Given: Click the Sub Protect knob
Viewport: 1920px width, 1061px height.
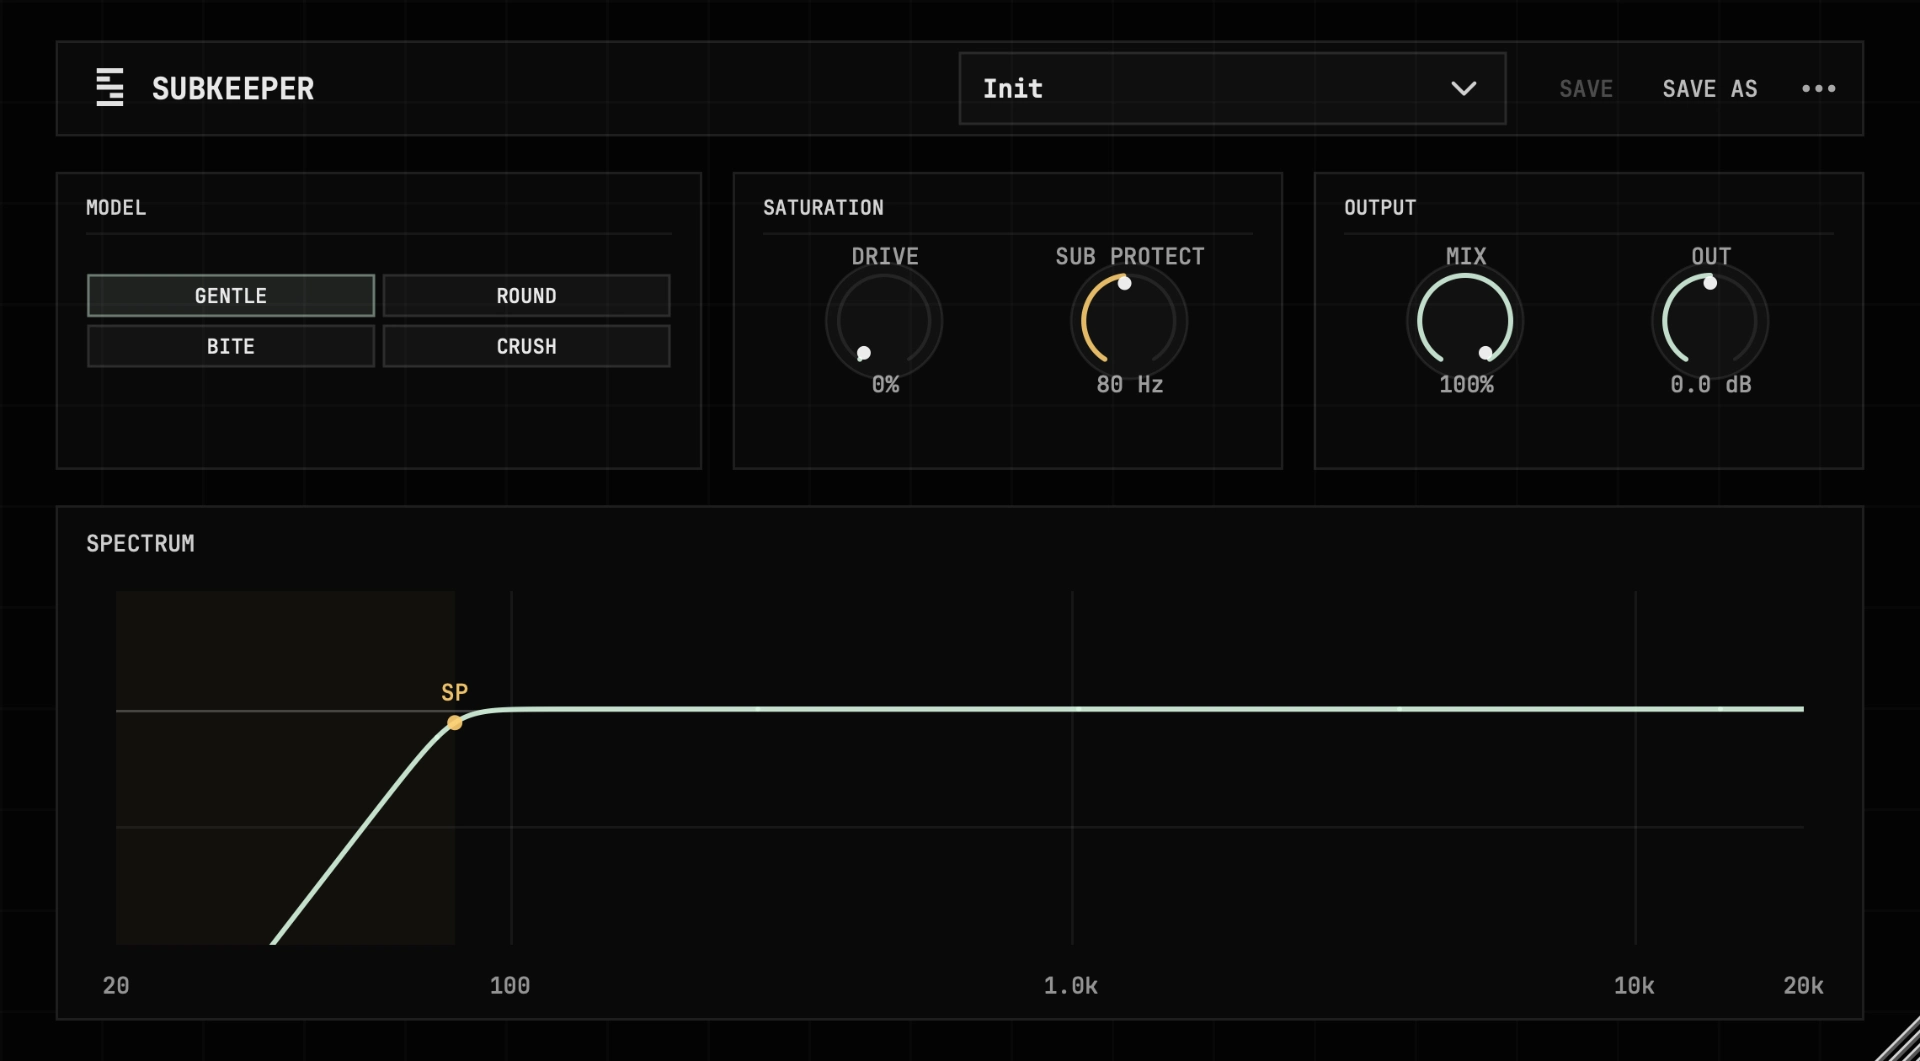Looking at the screenshot, I should click(x=1129, y=321).
